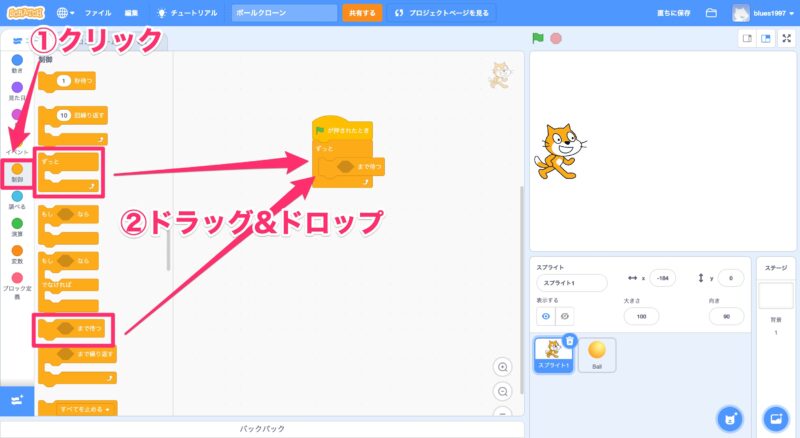This screenshot has height=438, width=800.
Task: Zoom out on the code workspace
Action: click(x=503, y=391)
